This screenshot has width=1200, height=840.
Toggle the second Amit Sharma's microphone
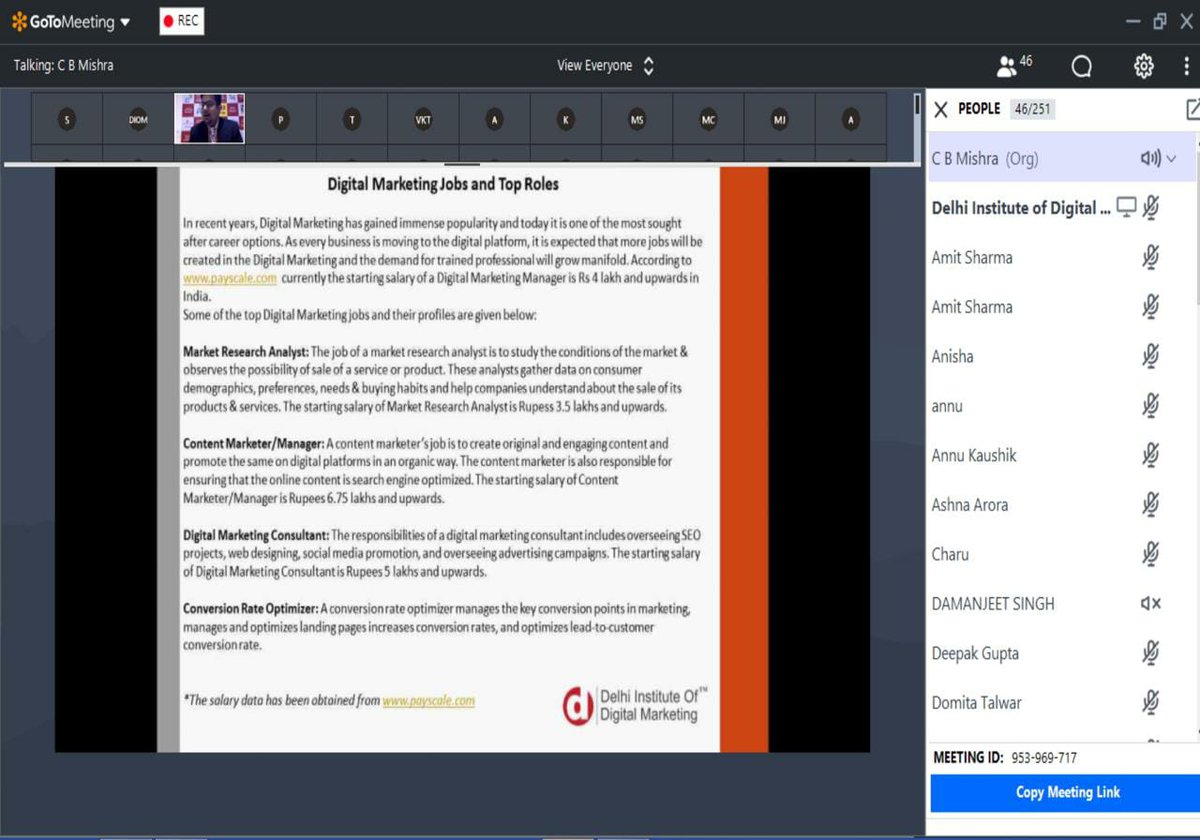click(1151, 307)
